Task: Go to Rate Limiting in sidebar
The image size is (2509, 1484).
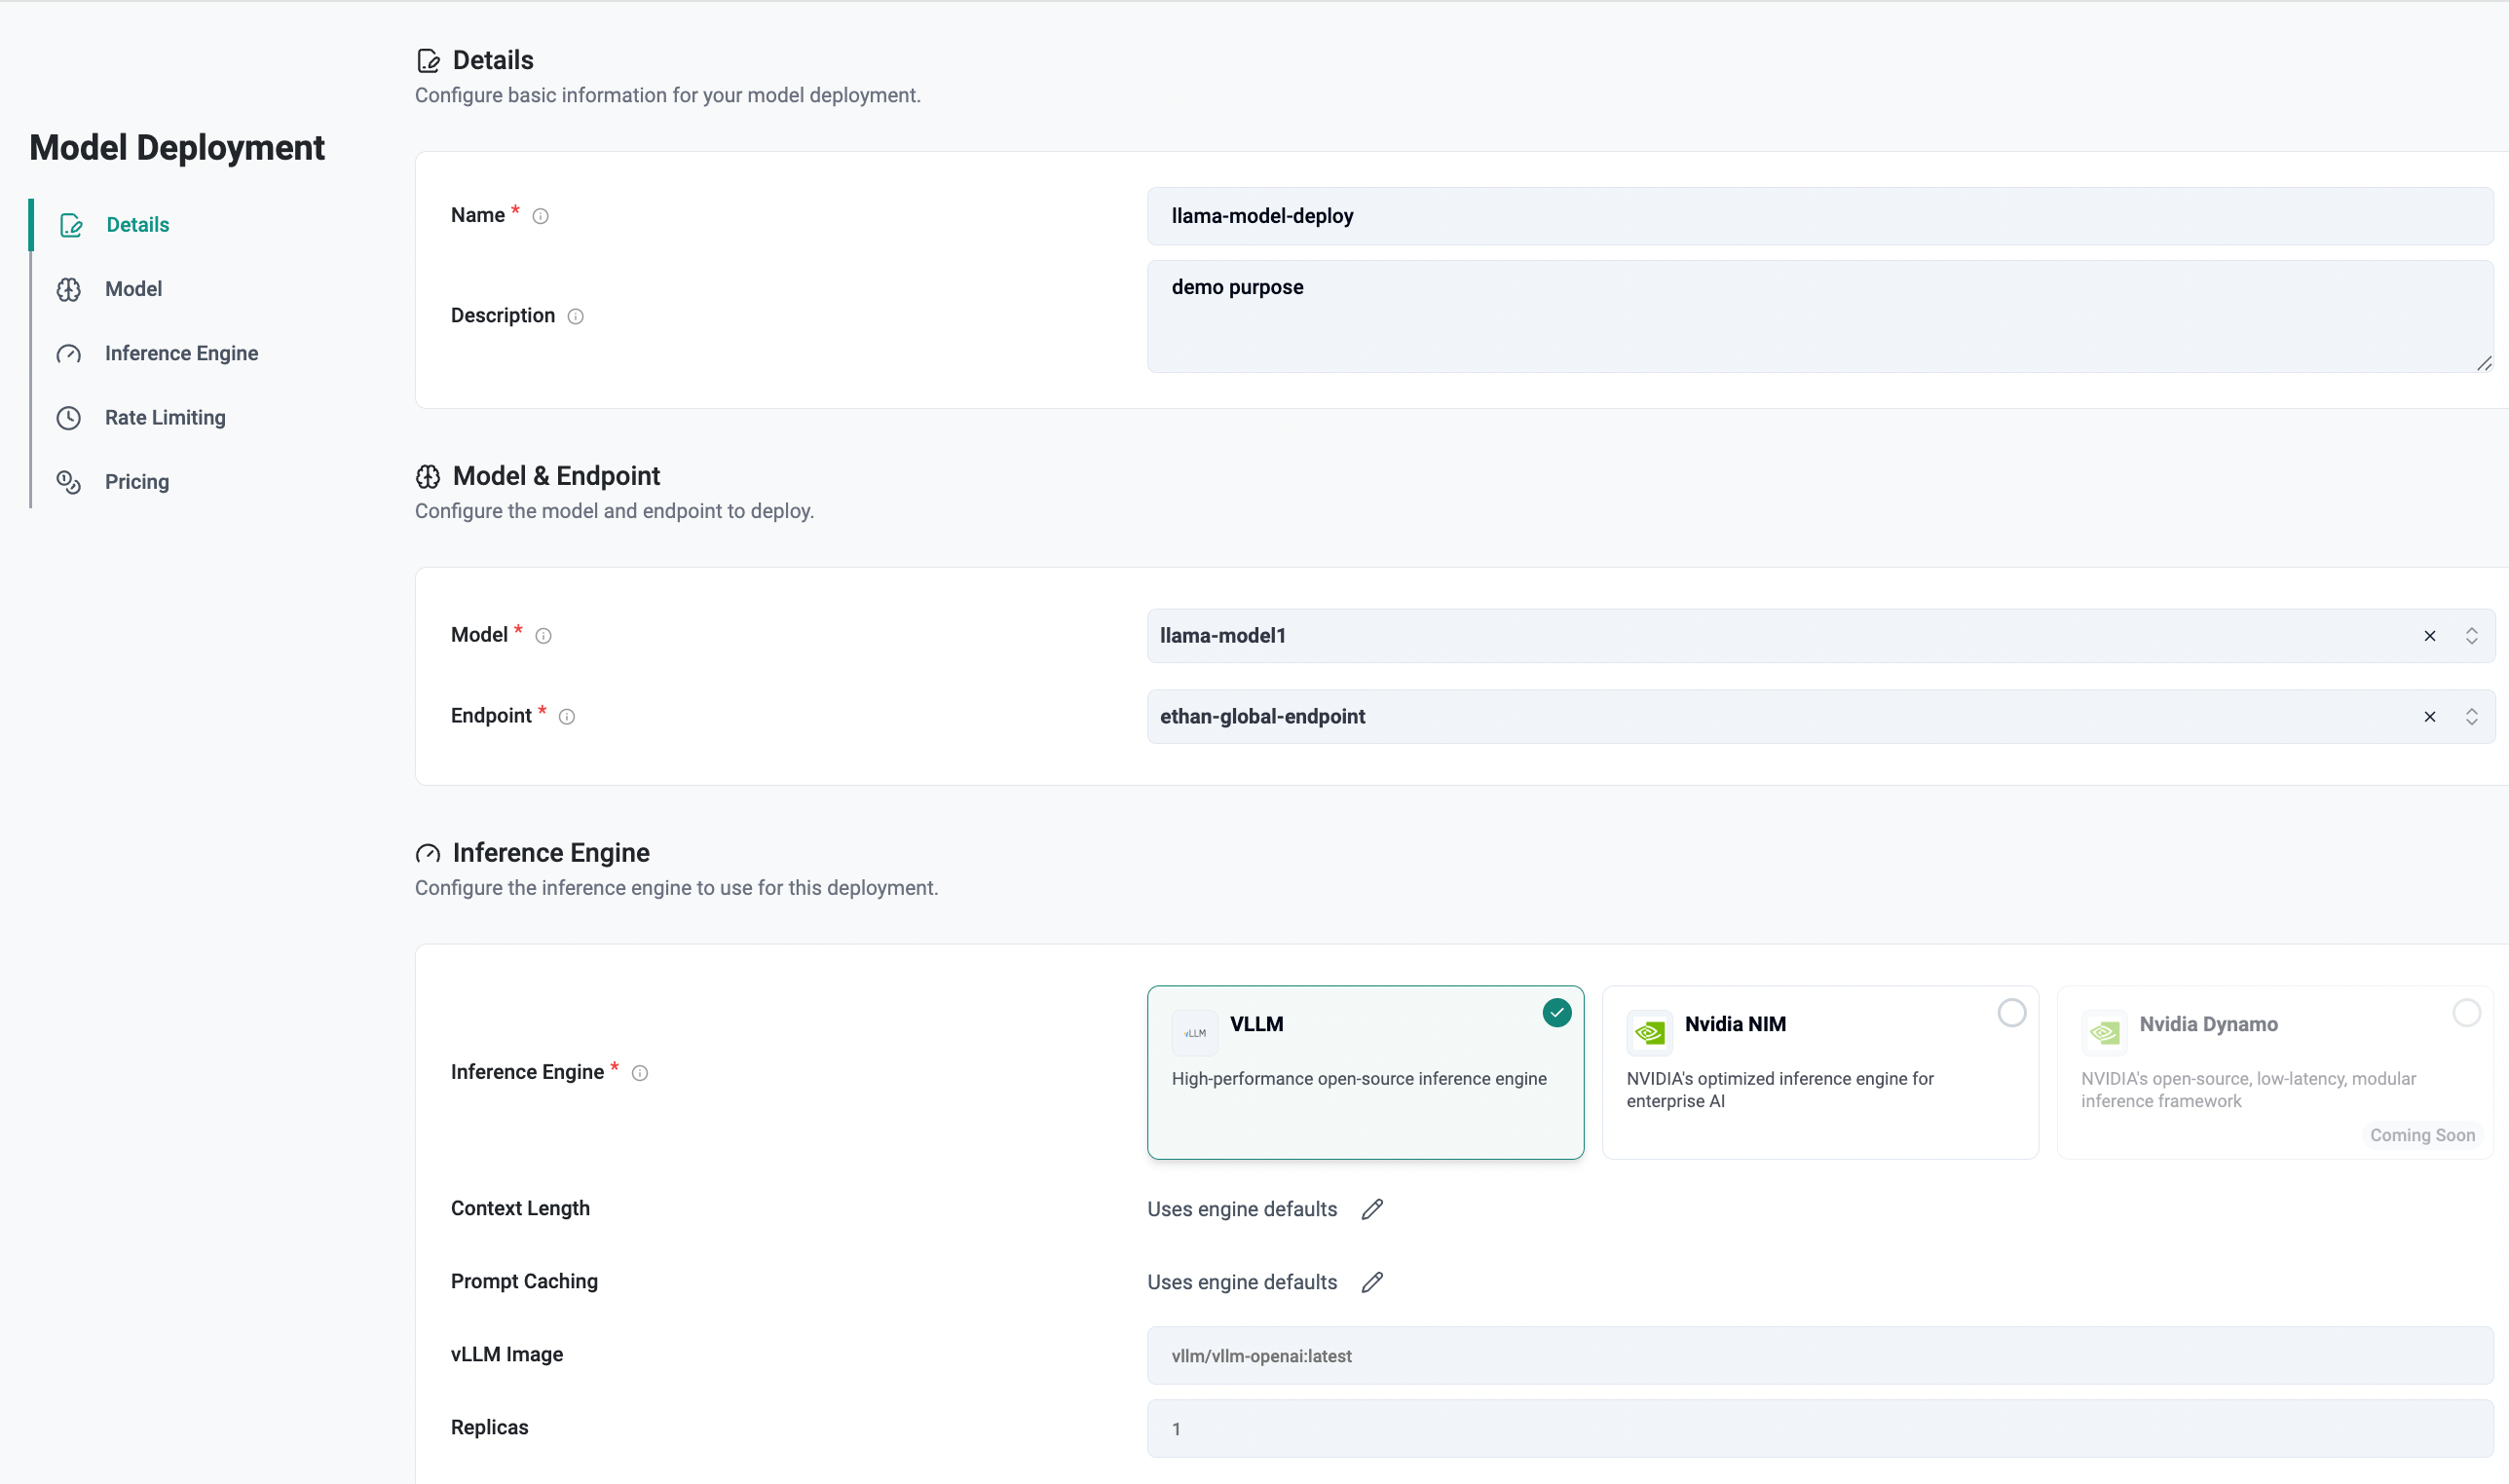Action: [x=165, y=418]
